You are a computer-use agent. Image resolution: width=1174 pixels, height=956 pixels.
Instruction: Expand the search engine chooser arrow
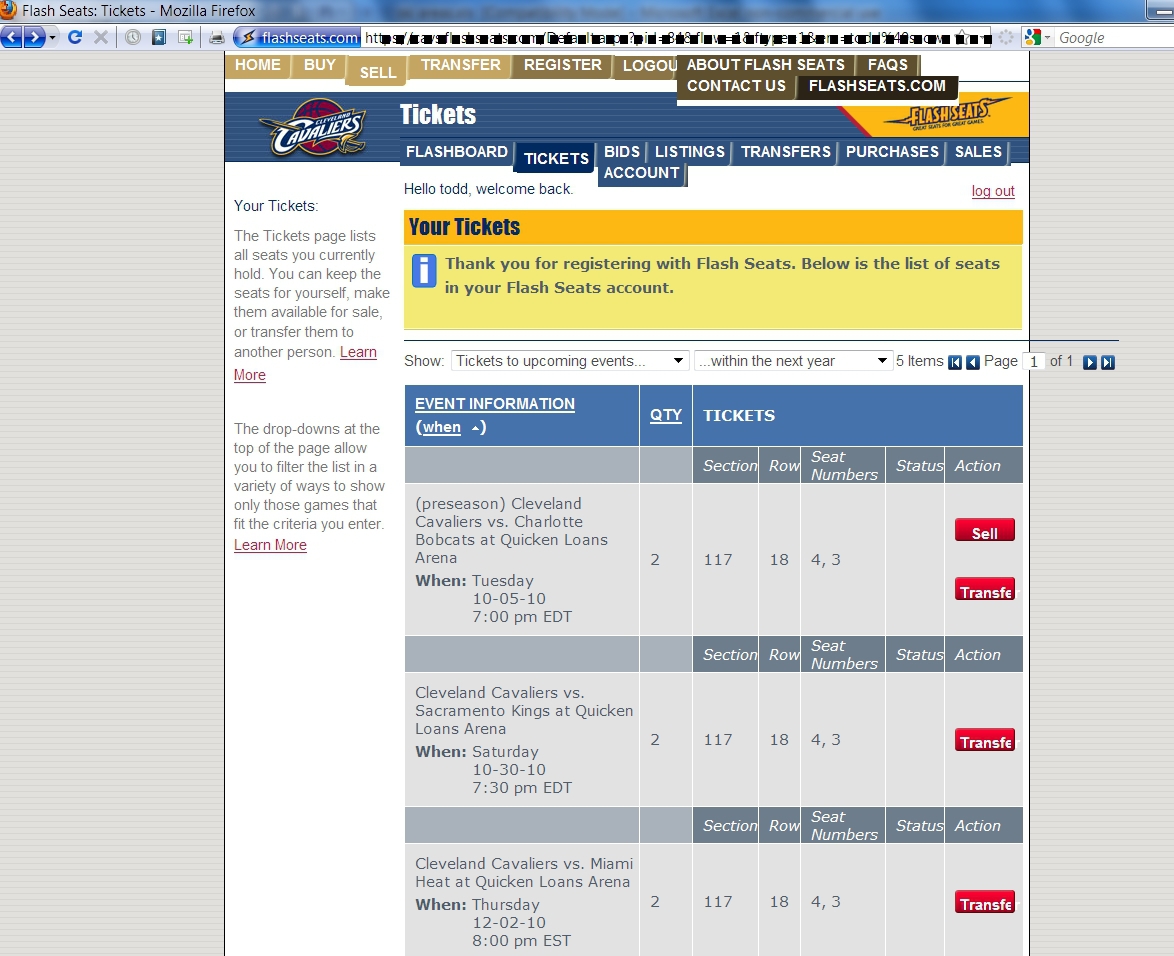pos(1047,37)
